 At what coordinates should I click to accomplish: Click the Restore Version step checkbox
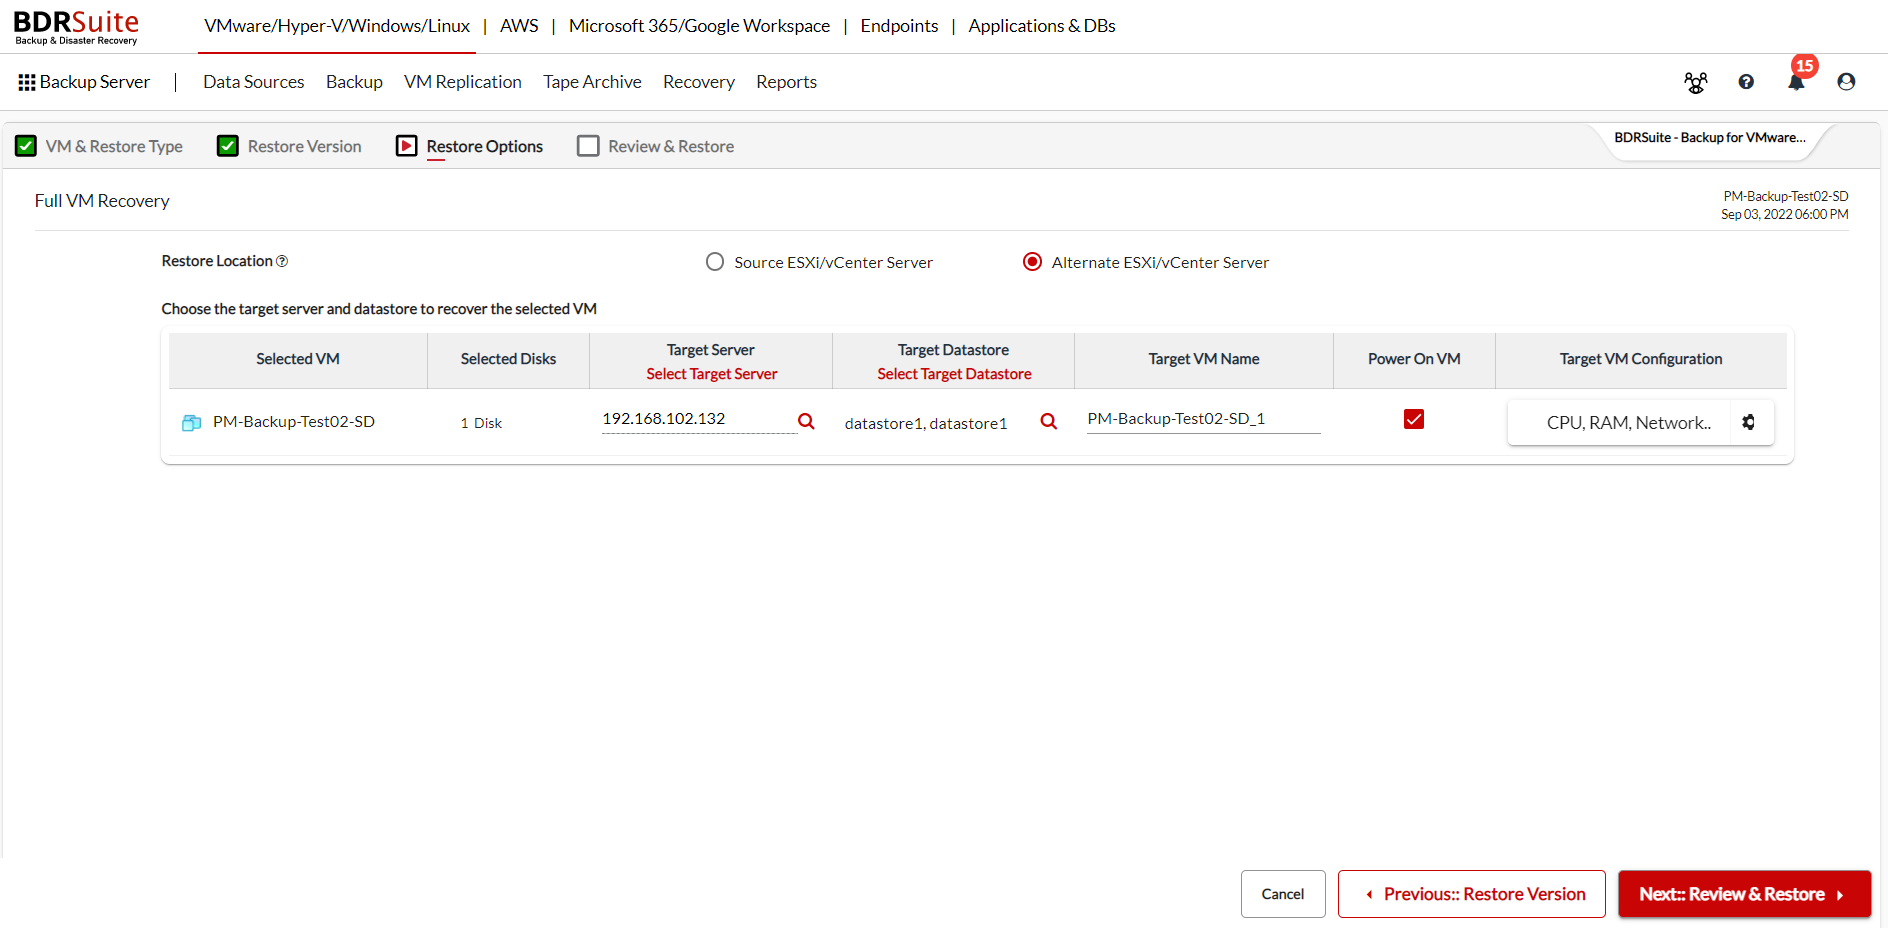[228, 146]
